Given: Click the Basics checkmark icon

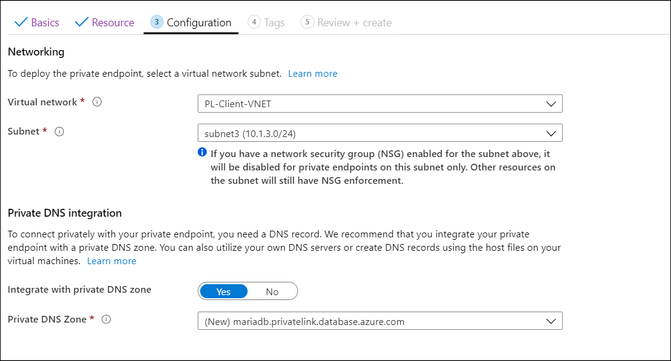Looking at the screenshot, I should (21, 22).
